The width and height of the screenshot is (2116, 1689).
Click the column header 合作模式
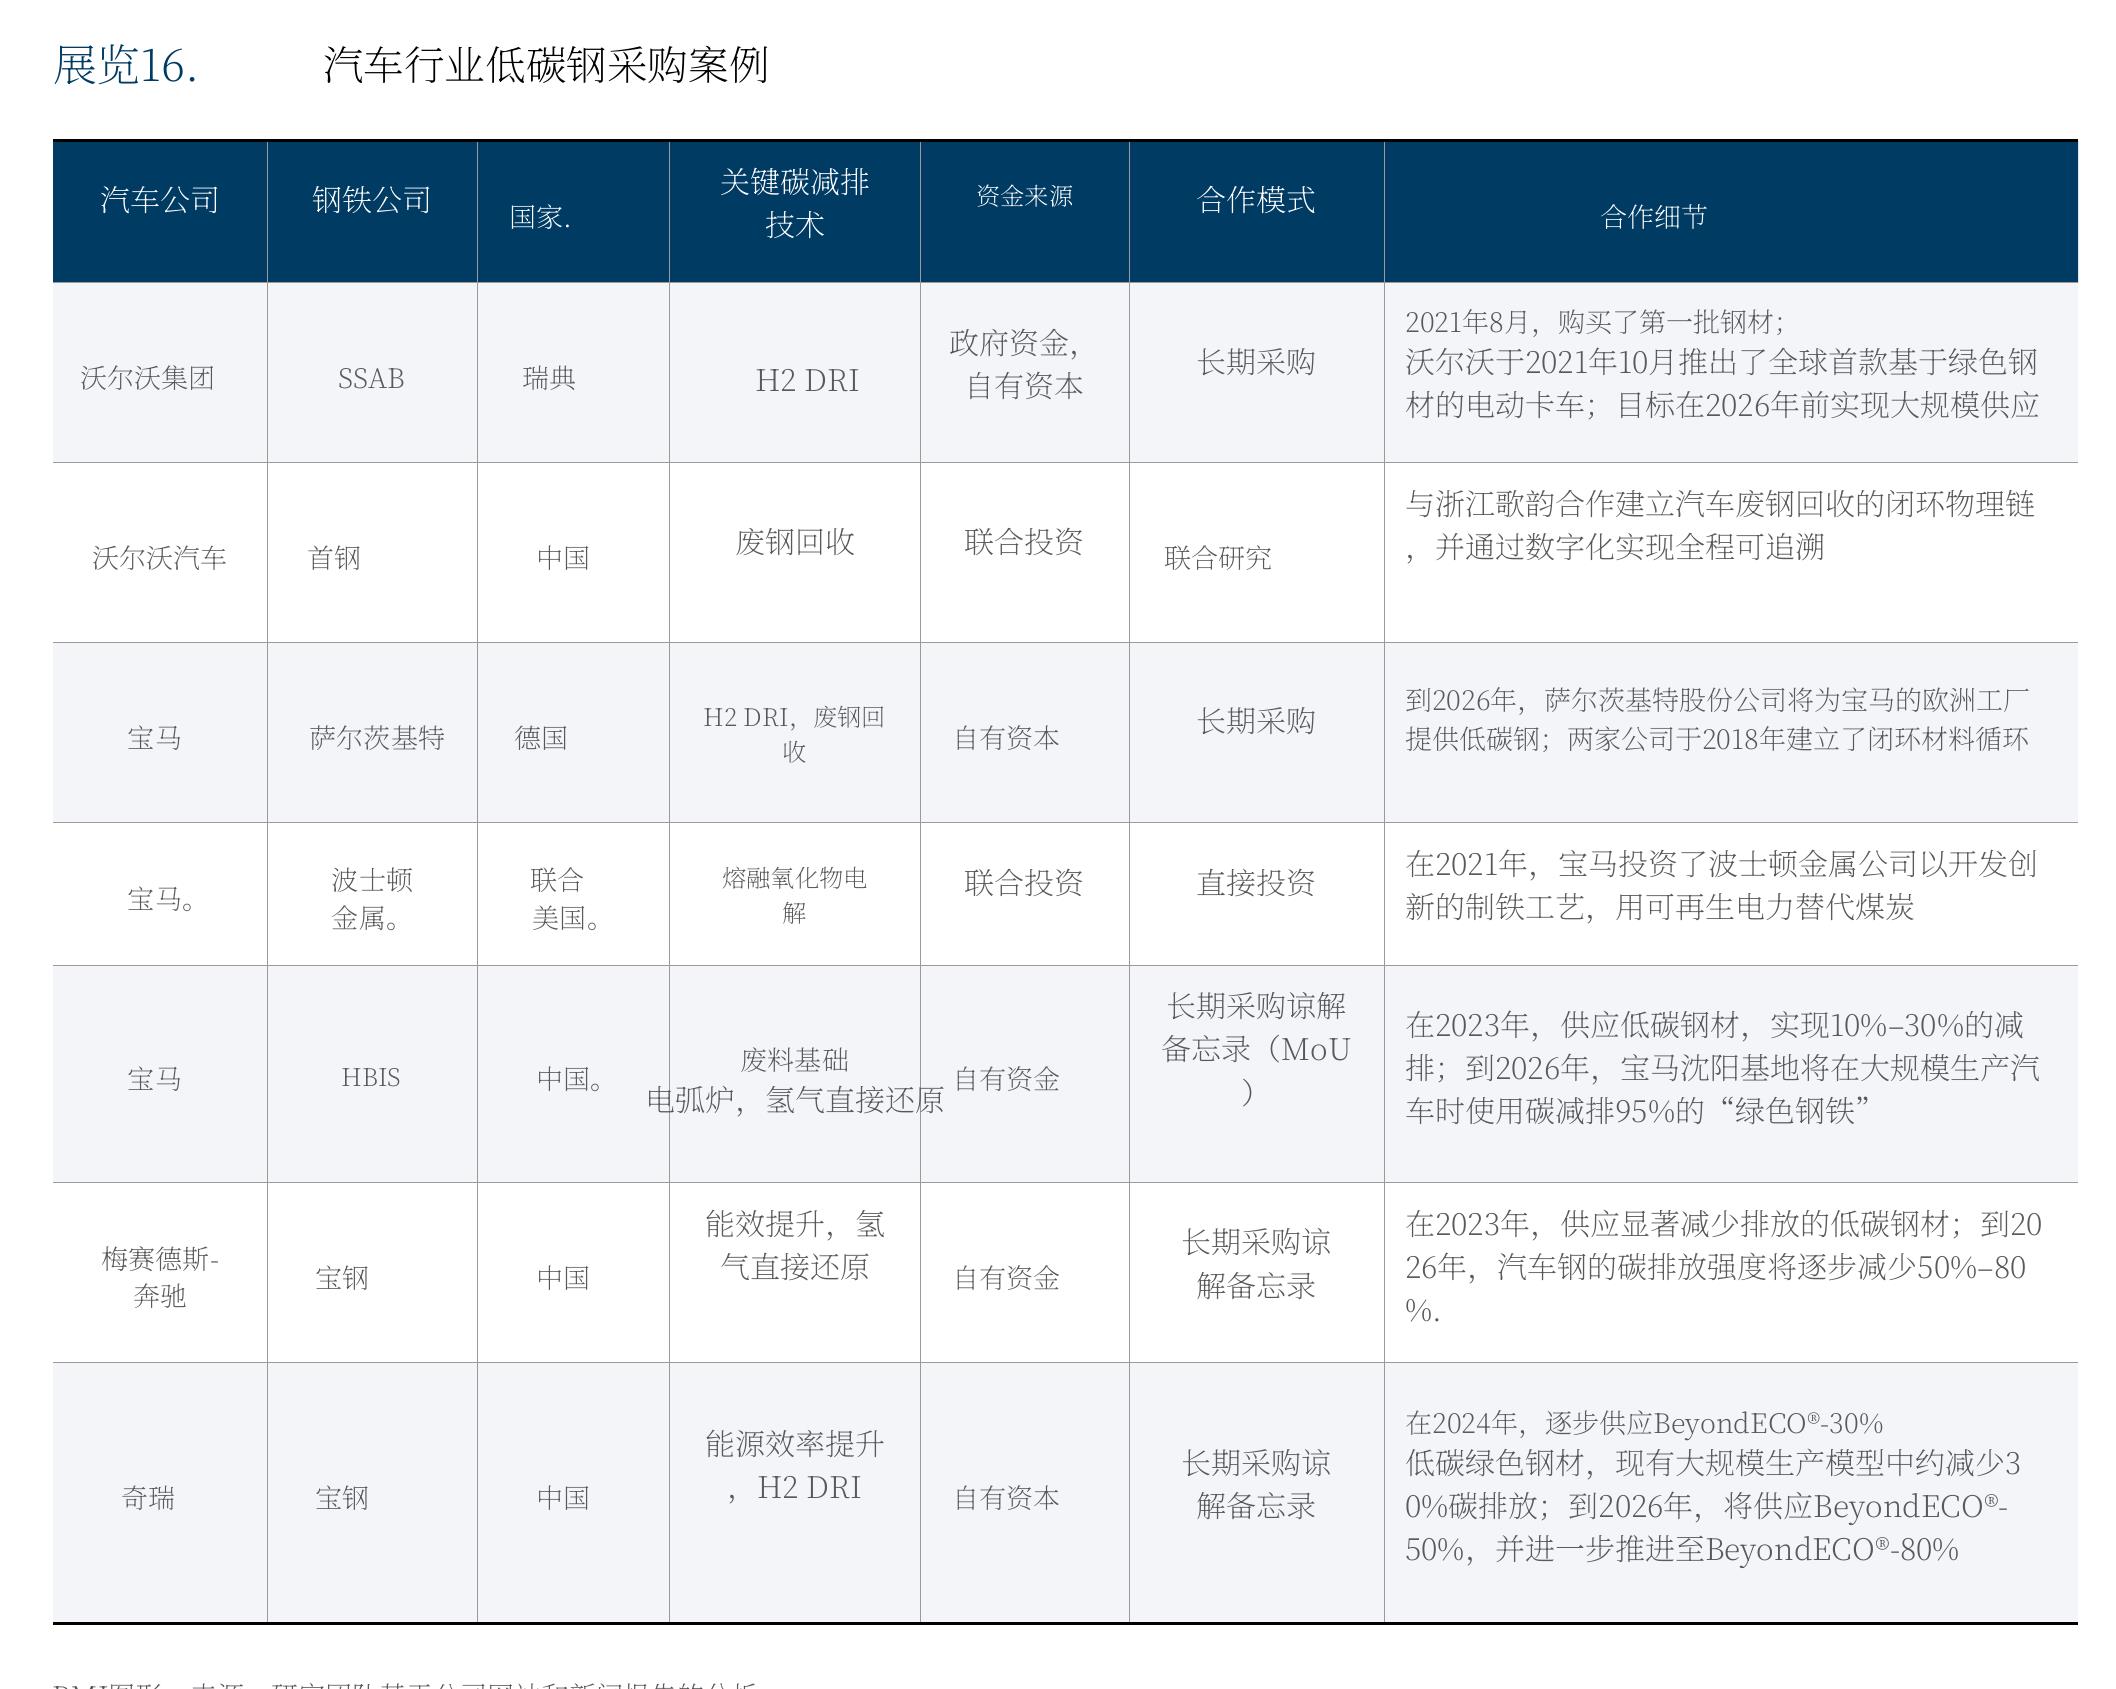1256,200
